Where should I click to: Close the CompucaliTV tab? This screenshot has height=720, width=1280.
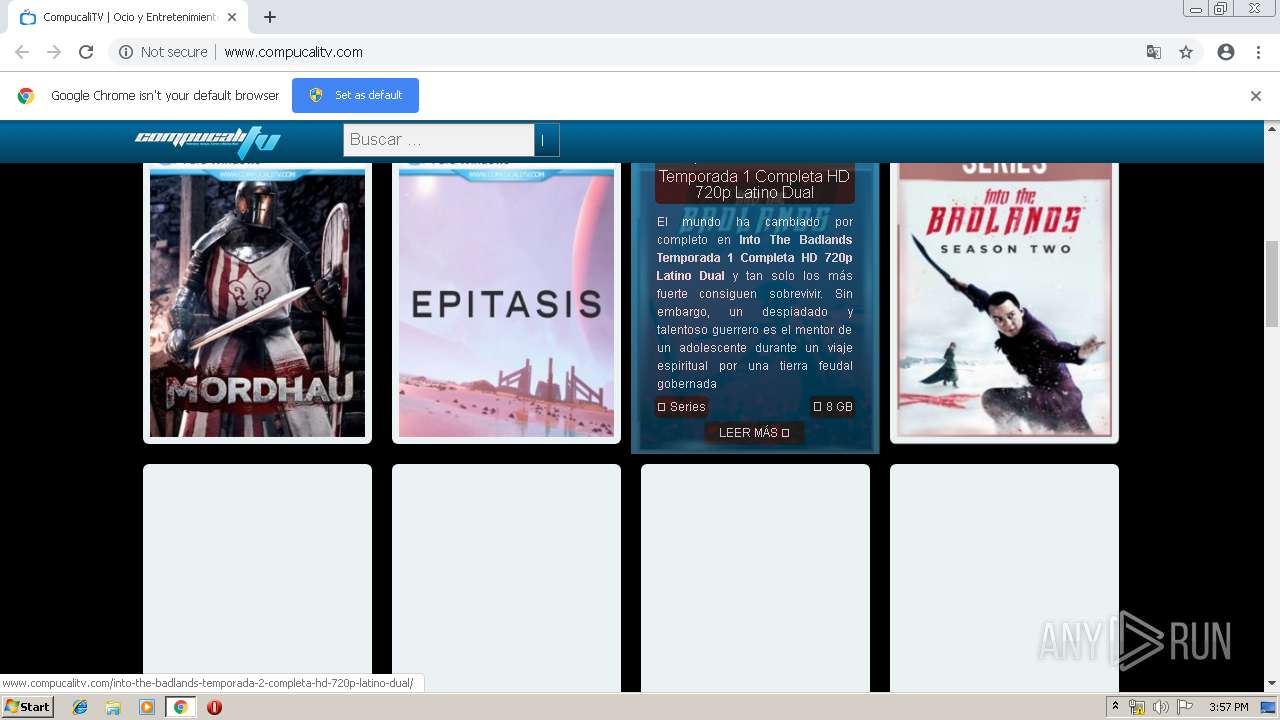tap(232, 17)
